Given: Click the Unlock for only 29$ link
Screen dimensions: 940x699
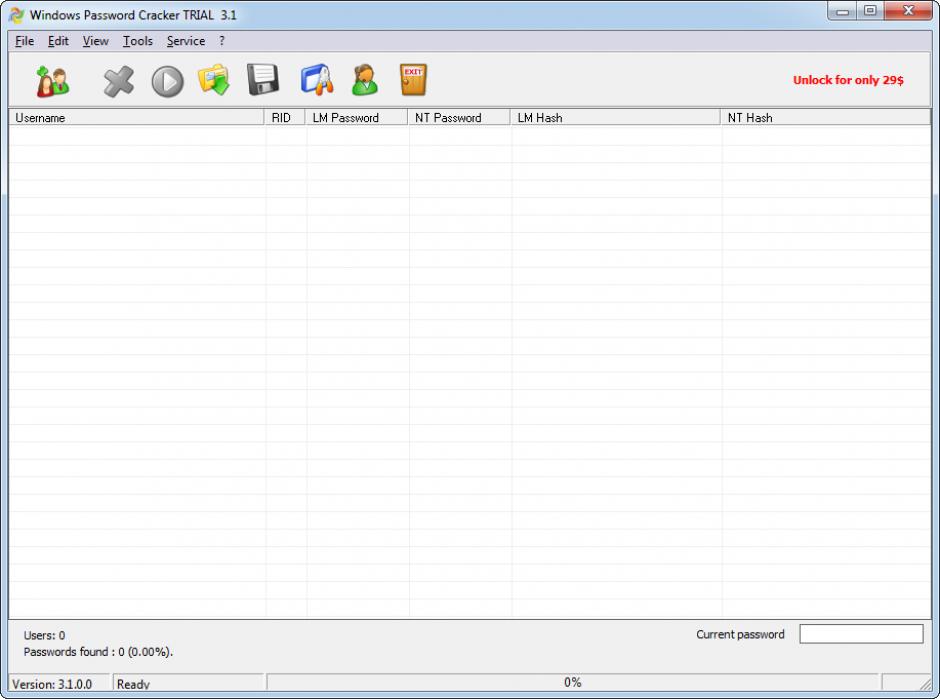Looking at the screenshot, I should [x=848, y=80].
